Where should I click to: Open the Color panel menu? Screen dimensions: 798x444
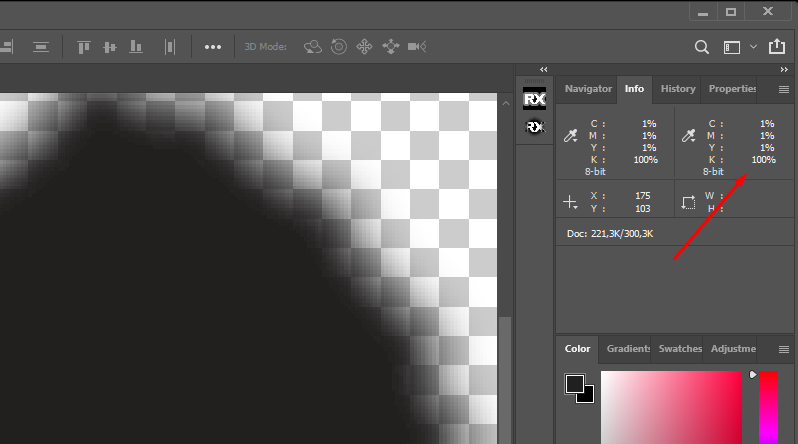coord(784,349)
